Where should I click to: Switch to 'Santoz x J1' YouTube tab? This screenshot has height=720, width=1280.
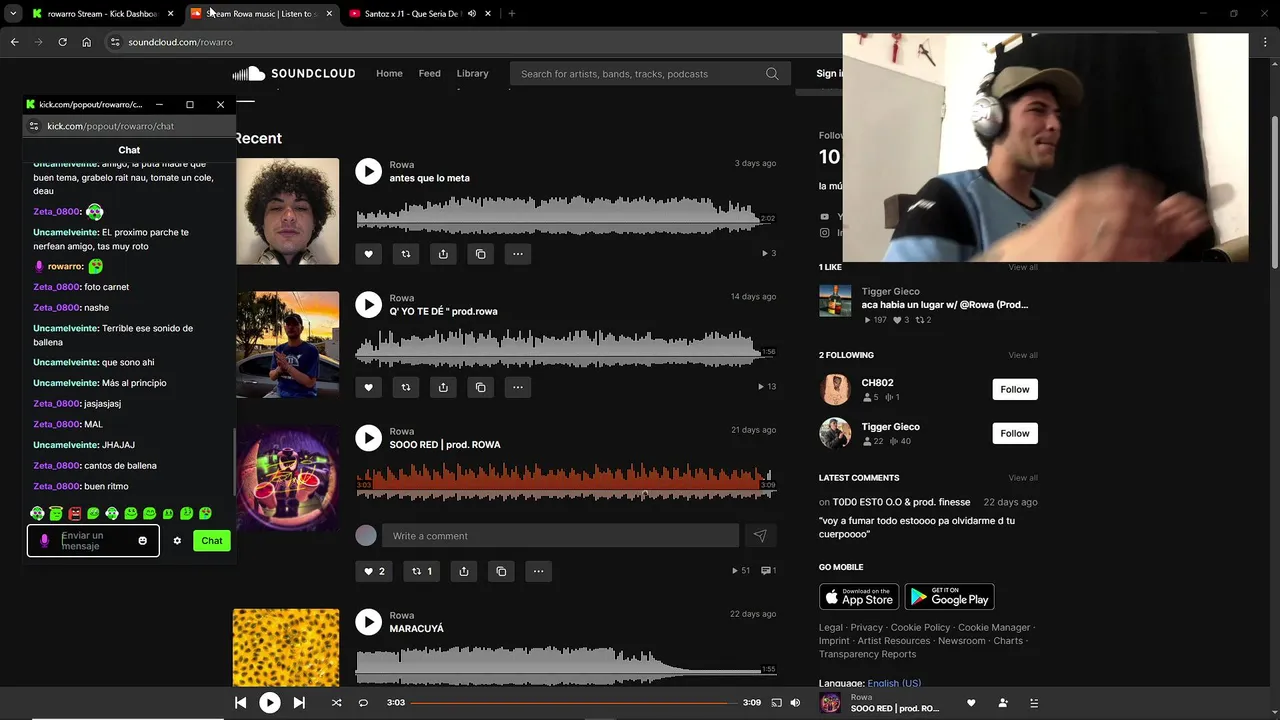tap(420, 14)
